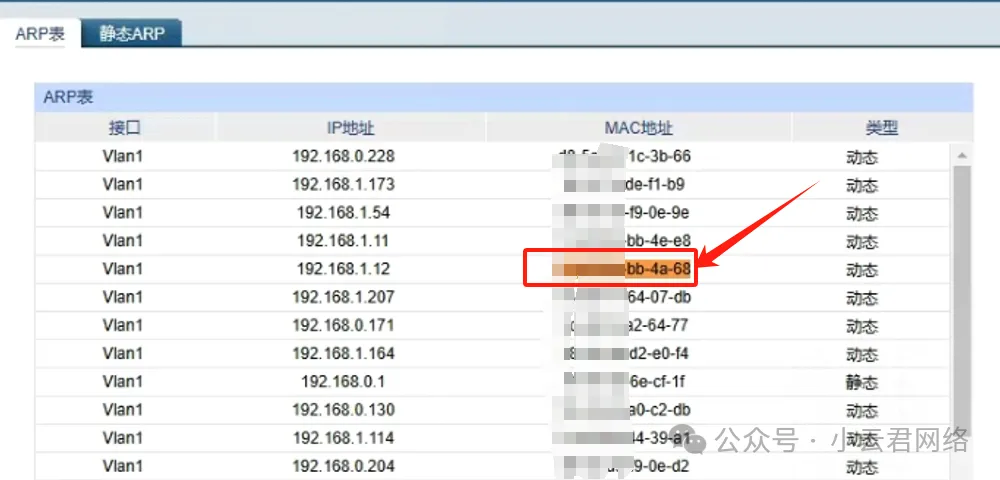This screenshot has width=1000, height=480.
Task: Select the IP address 192.168.1.207
Action: click(x=343, y=297)
